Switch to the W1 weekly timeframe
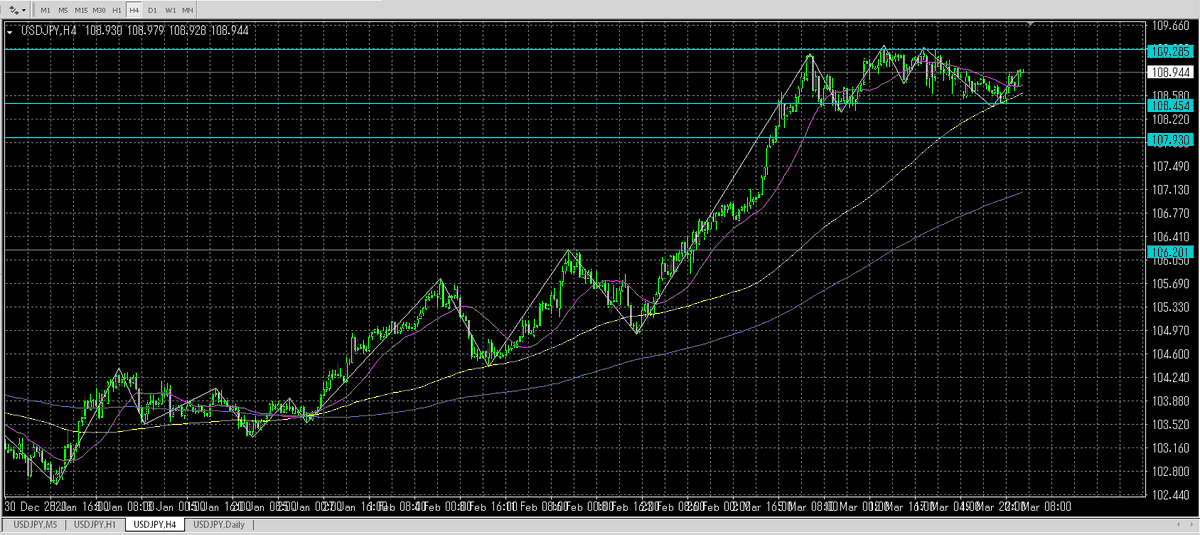Image resolution: width=1200 pixels, height=535 pixels. 171,9
